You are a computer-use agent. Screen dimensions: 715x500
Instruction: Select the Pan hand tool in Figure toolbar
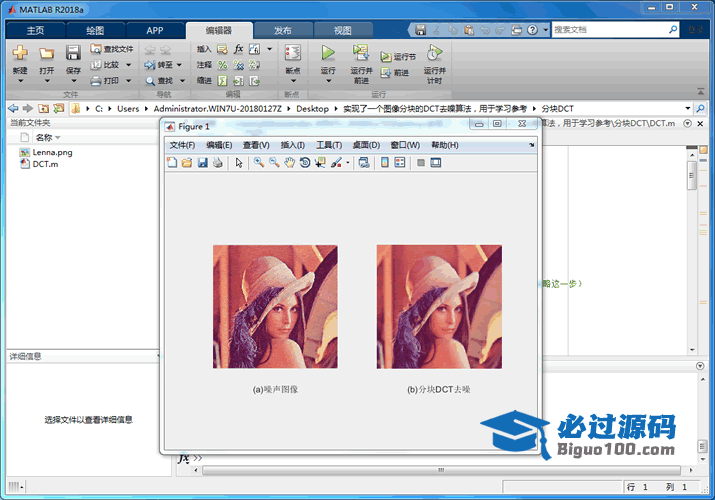tap(289, 163)
